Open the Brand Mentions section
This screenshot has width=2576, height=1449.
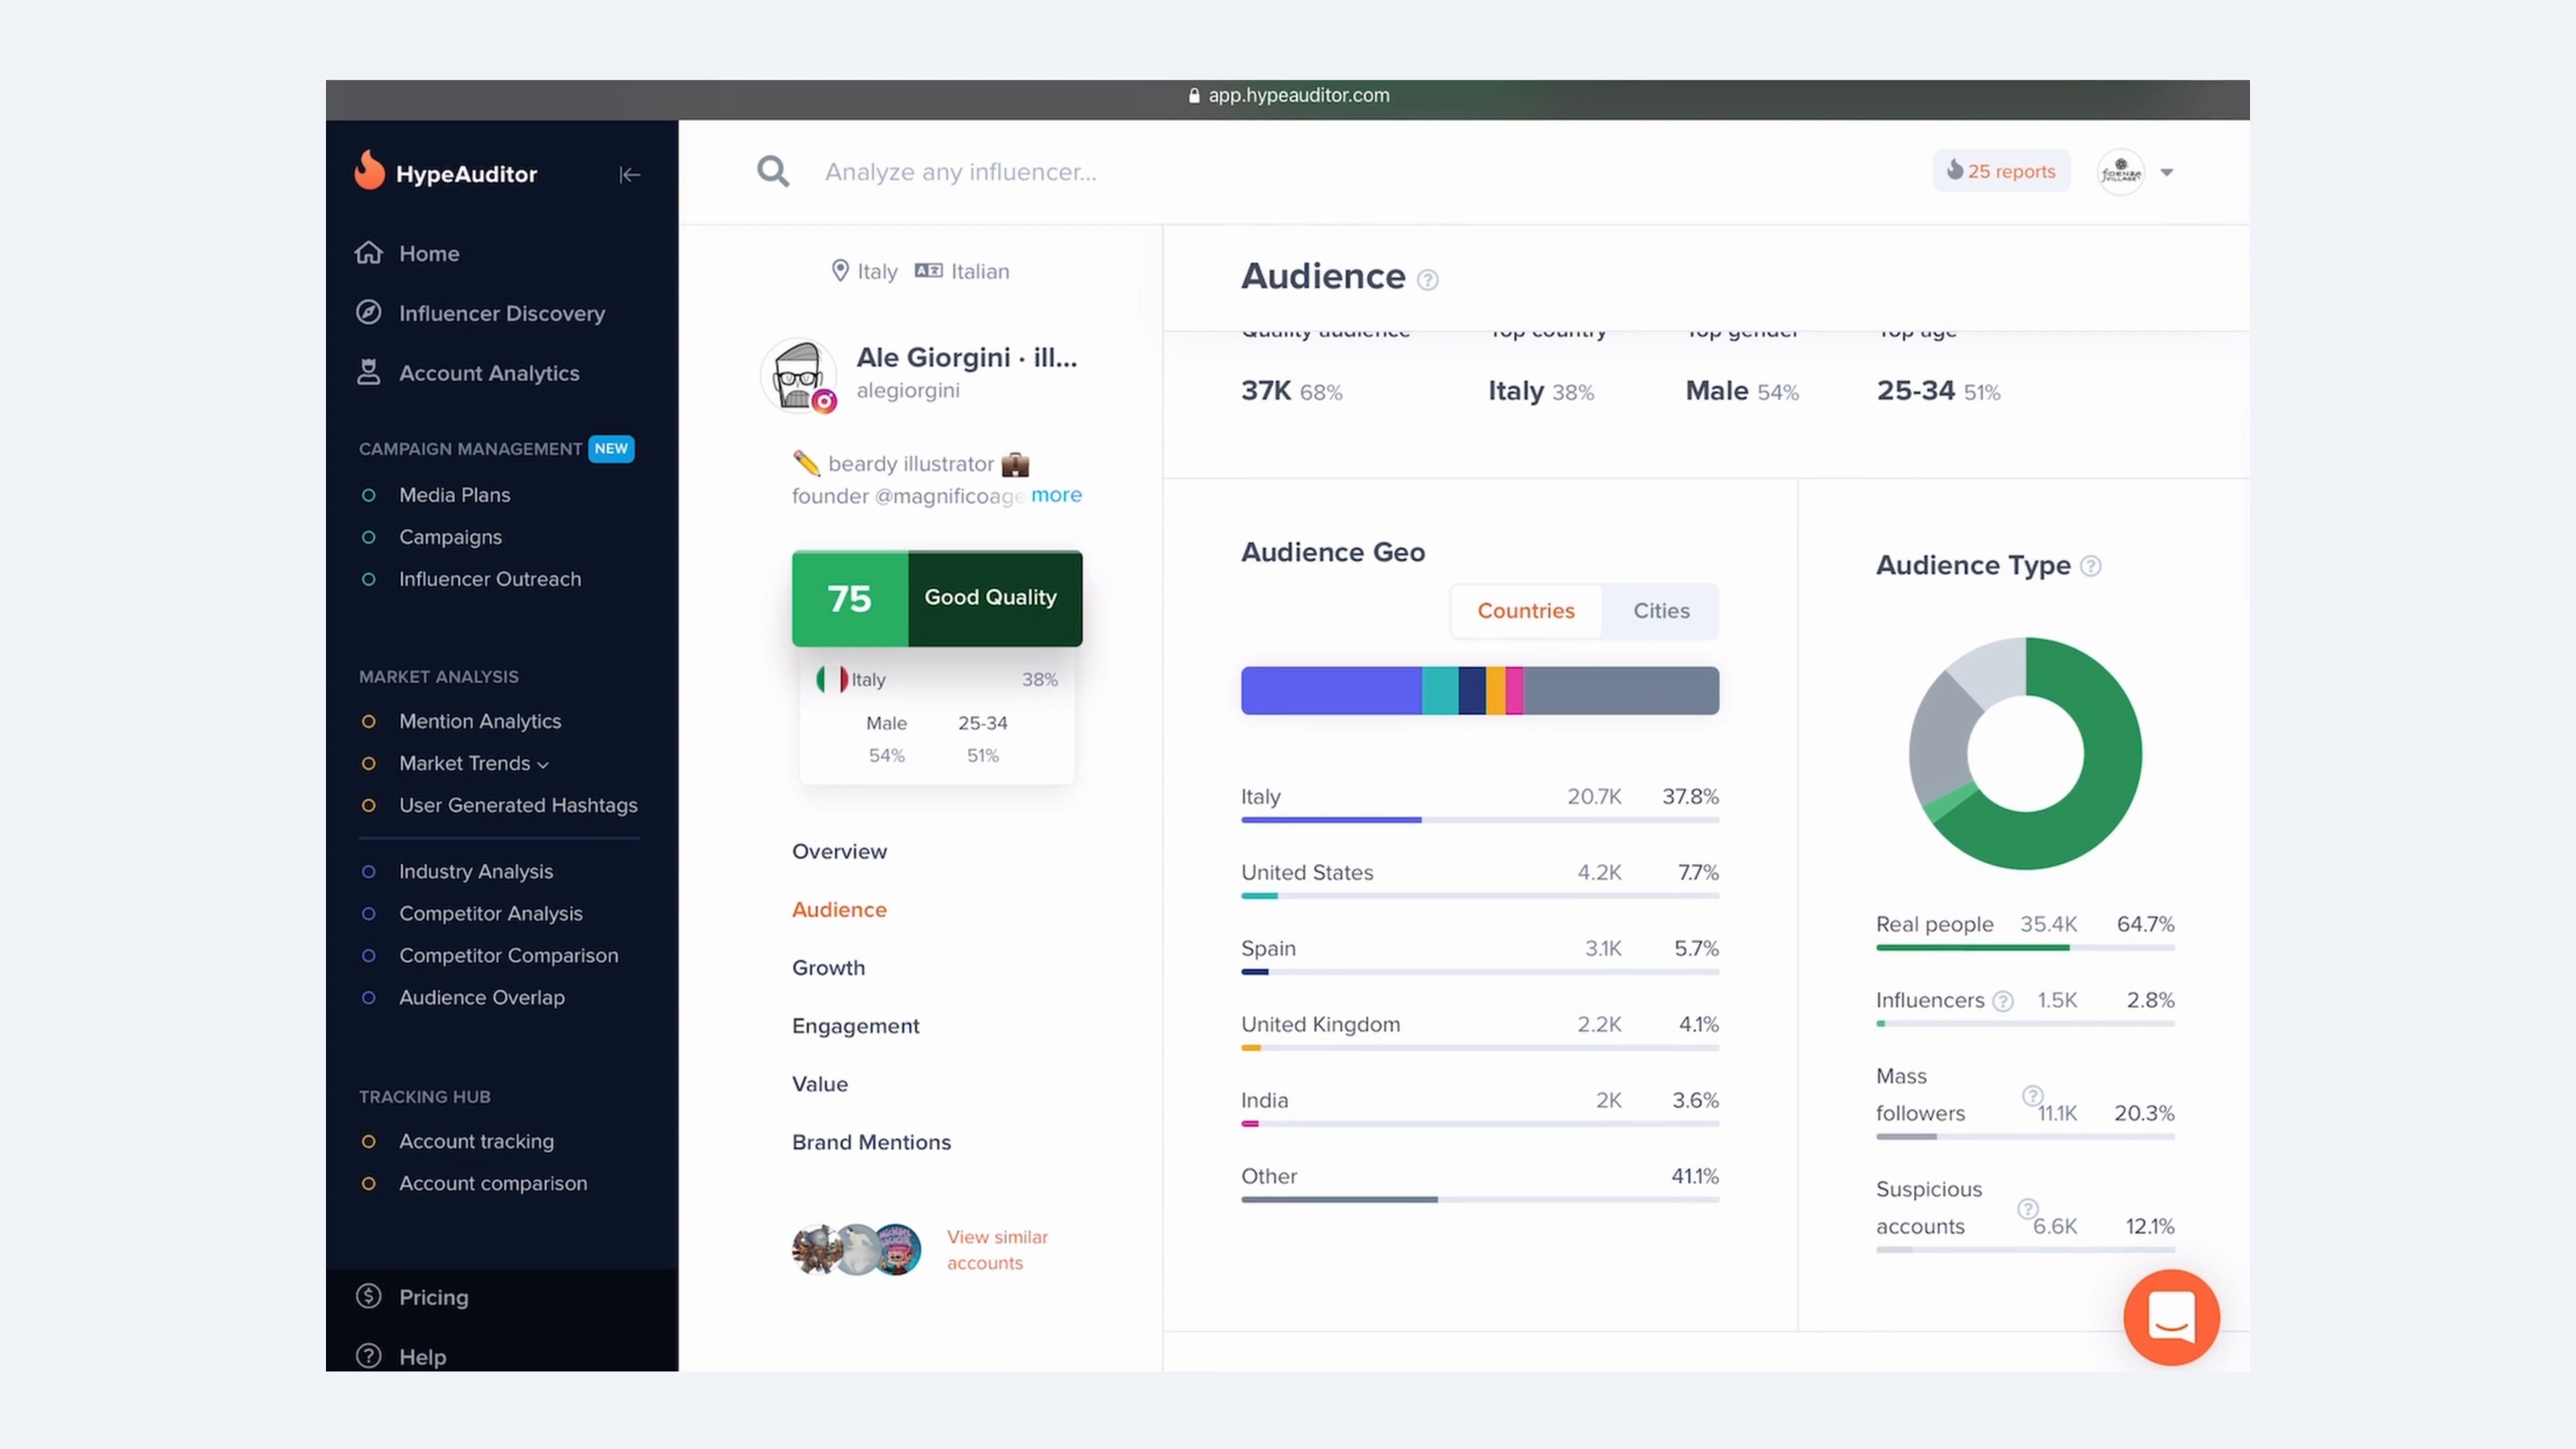pyautogui.click(x=871, y=1141)
